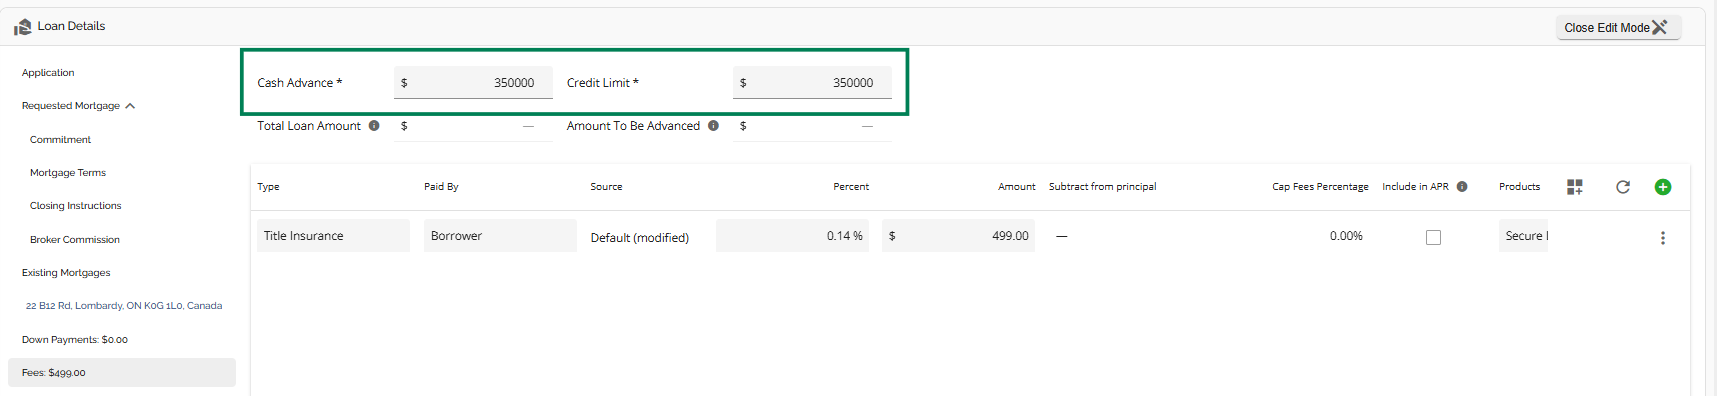The width and height of the screenshot is (1717, 396).
Task: Click the refresh fees icon
Action: pyautogui.click(x=1623, y=187)
